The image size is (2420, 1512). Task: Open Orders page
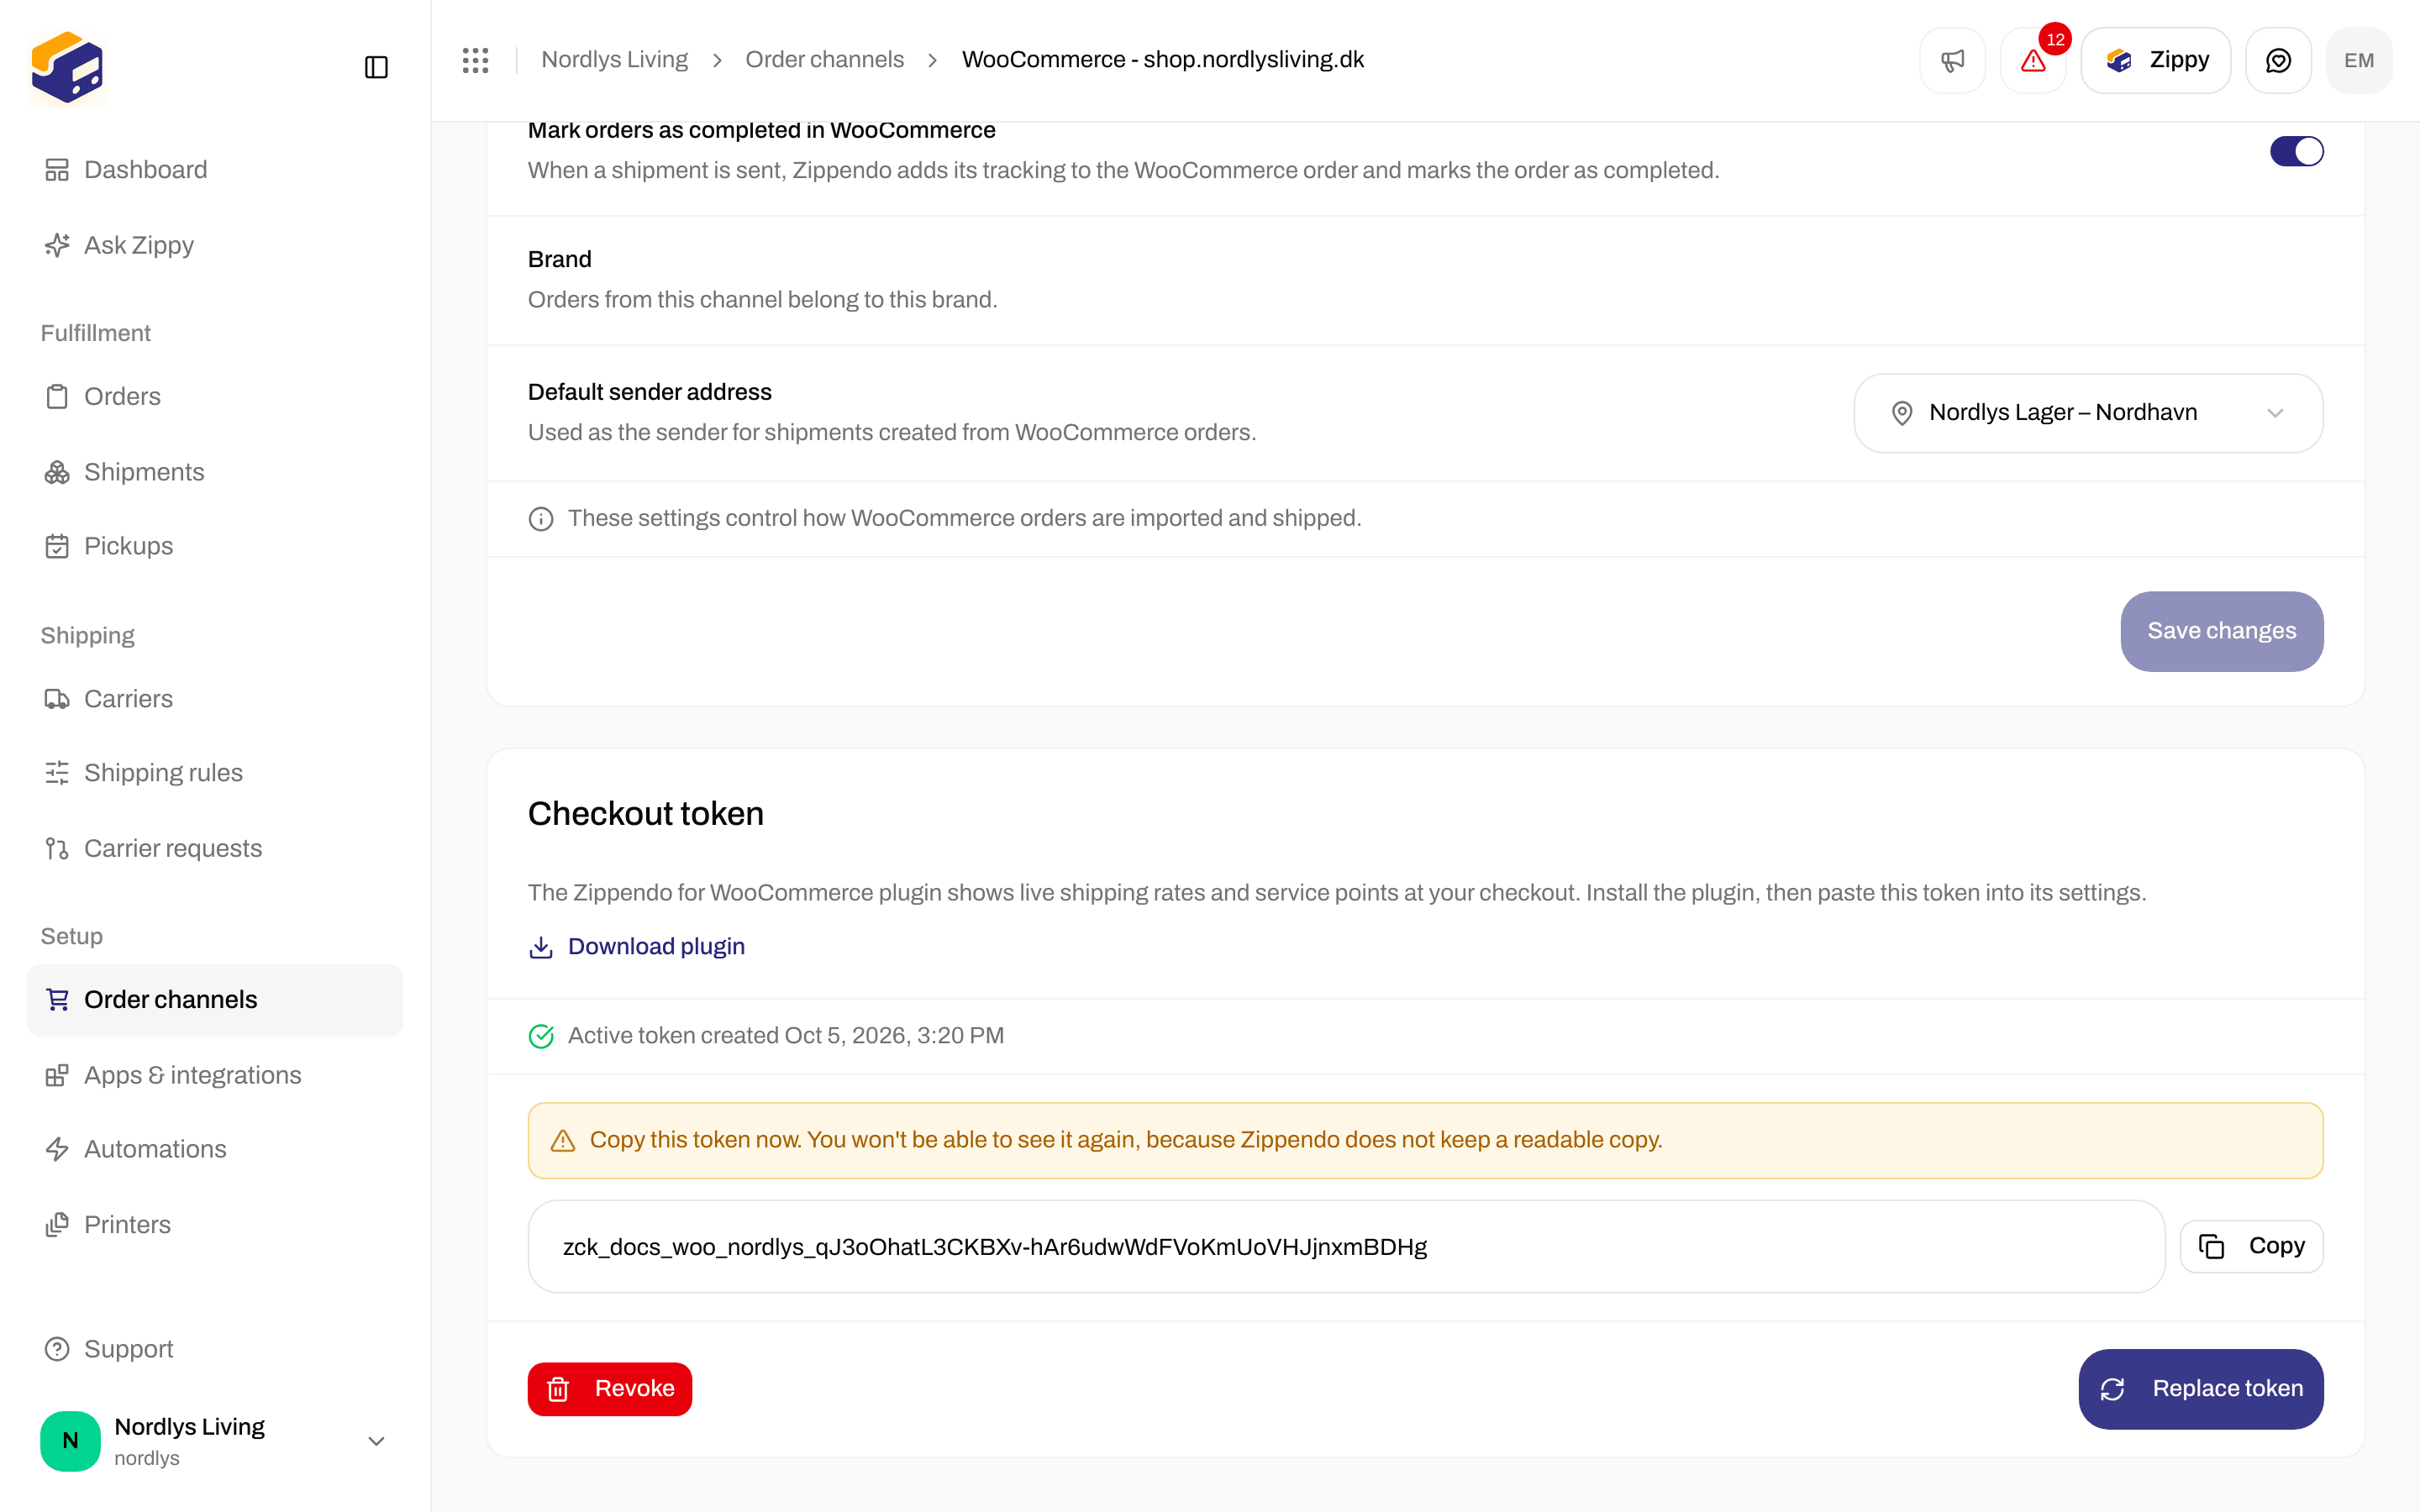(215, 397)
